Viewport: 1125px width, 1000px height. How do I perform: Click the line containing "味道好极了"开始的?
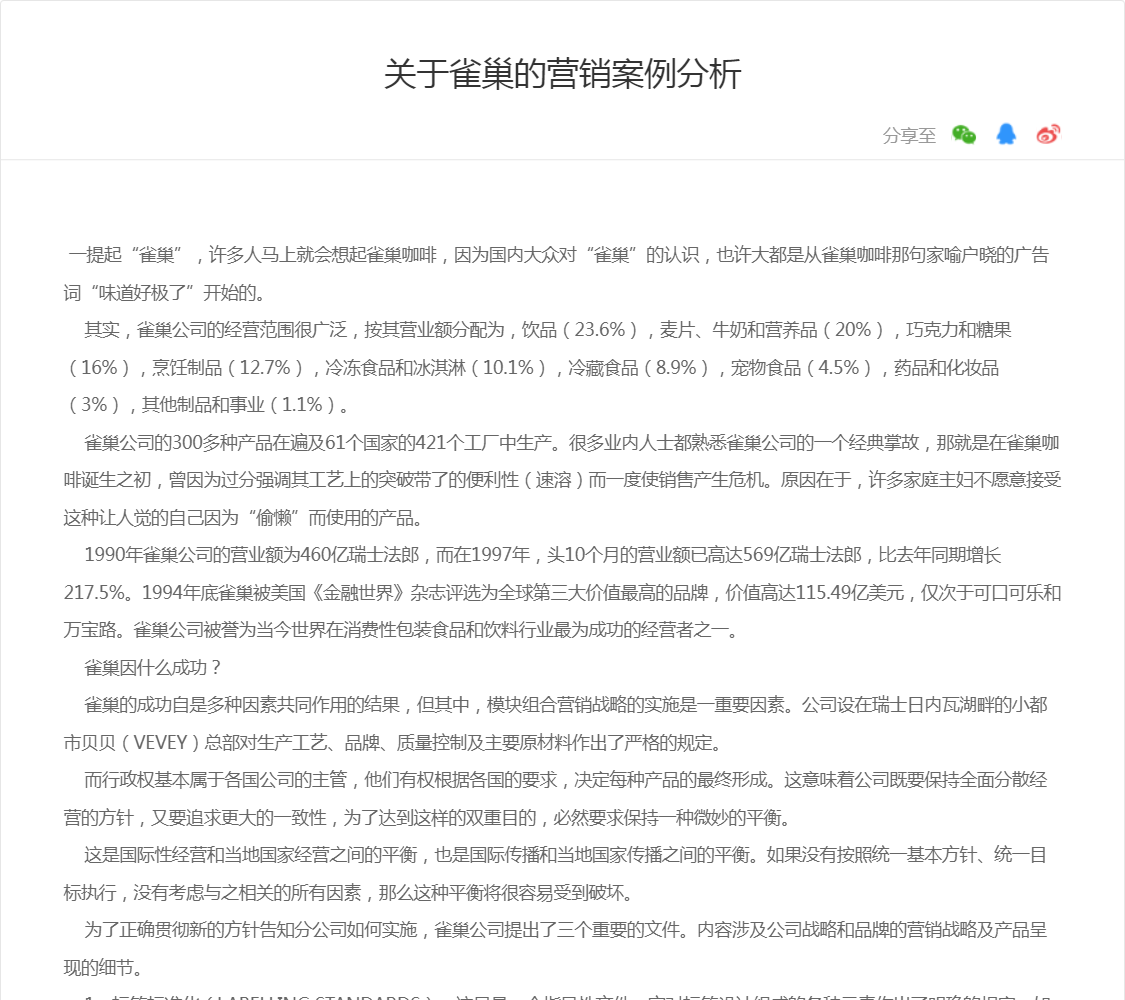(x=165, y=293)
